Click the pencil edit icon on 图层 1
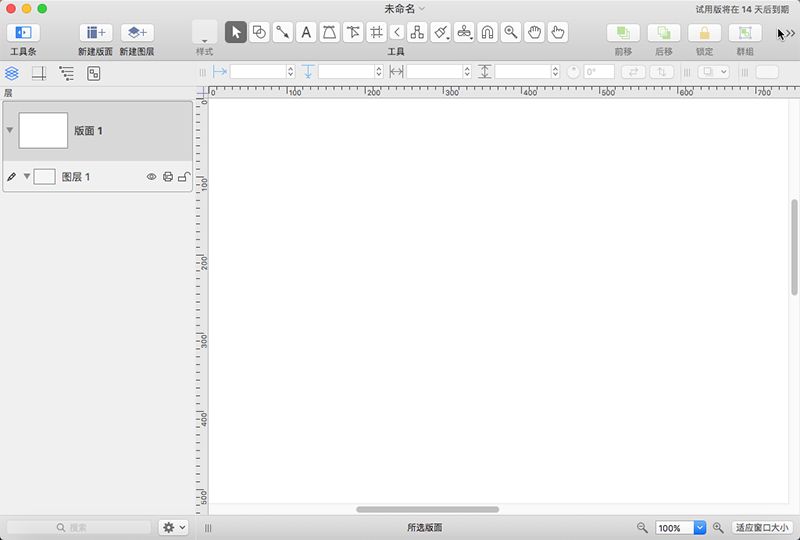The width and height of the screenshot is (800, 540). [11, 177]
